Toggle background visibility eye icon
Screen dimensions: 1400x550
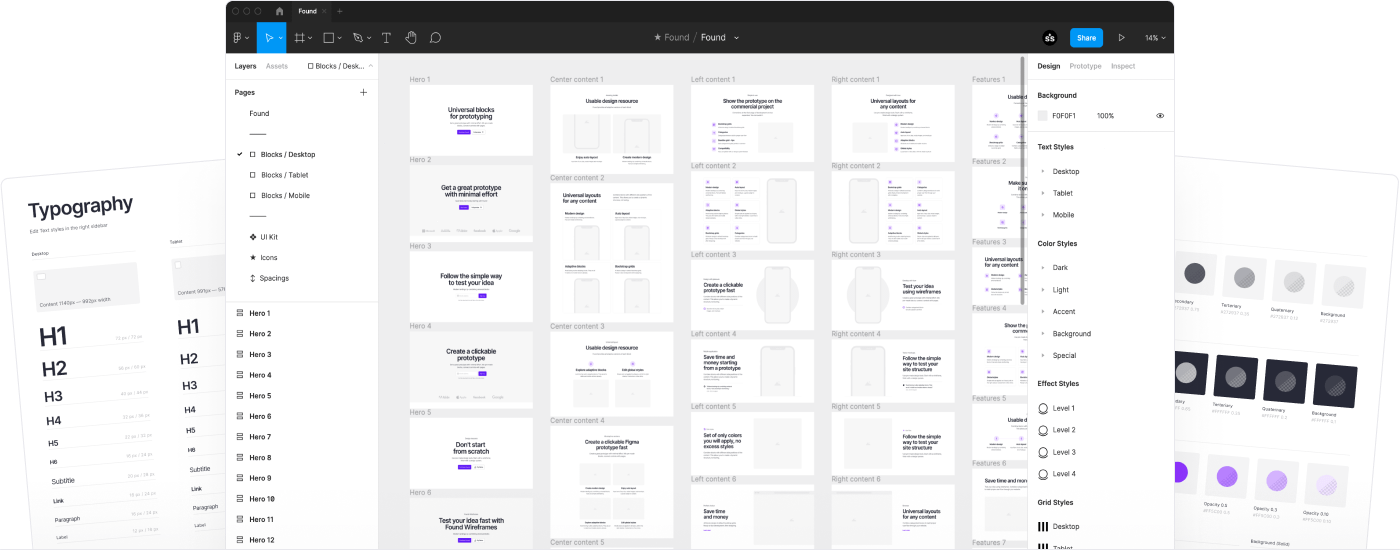tap(1160, 116)
